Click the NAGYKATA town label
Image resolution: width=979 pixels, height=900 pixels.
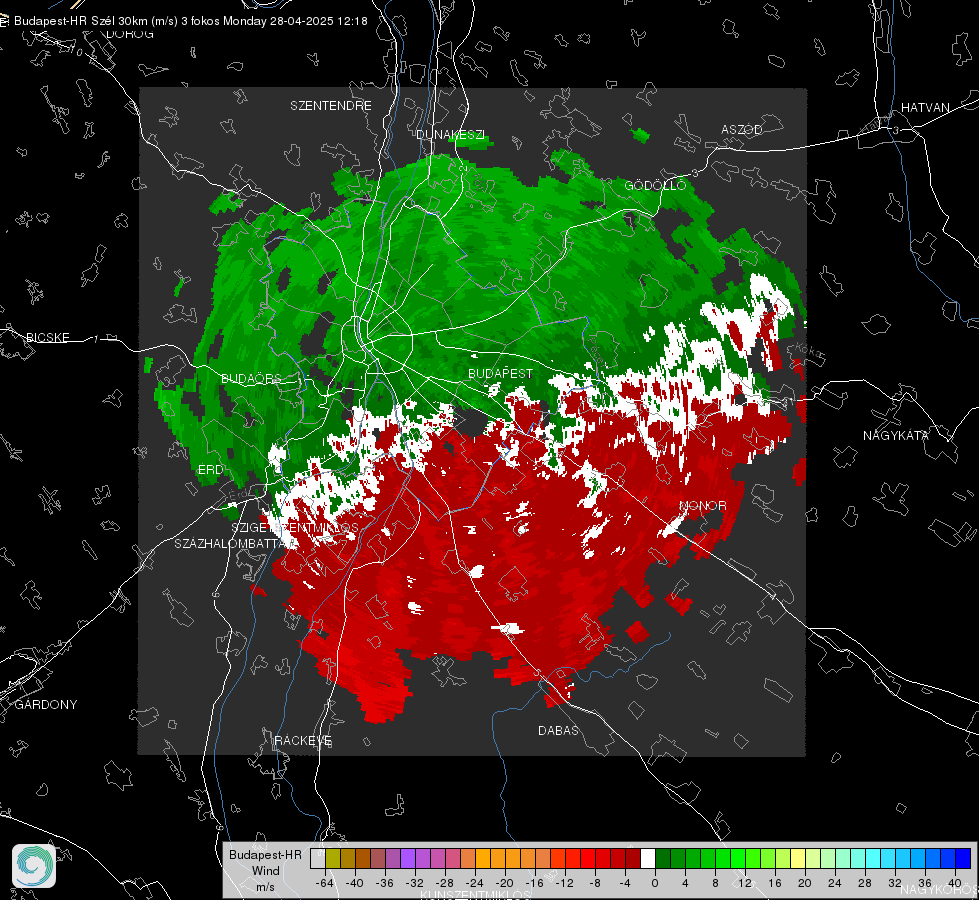(x=896, y=436)
